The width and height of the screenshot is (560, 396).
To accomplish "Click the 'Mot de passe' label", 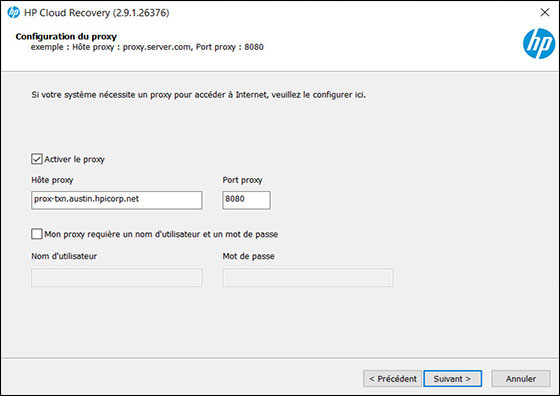I will (x=249, y=256).
